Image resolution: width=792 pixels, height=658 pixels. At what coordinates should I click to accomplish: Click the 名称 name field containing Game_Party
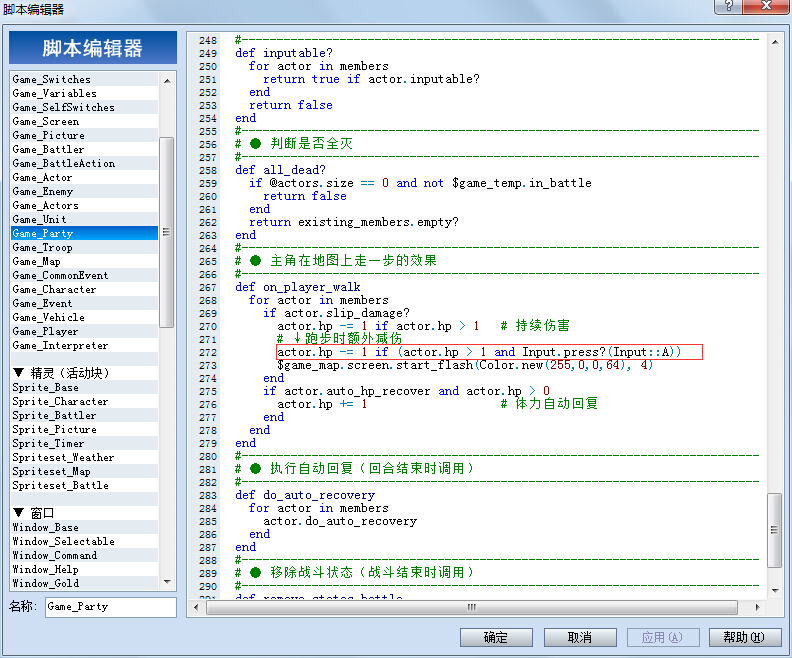tap(111, 606)
